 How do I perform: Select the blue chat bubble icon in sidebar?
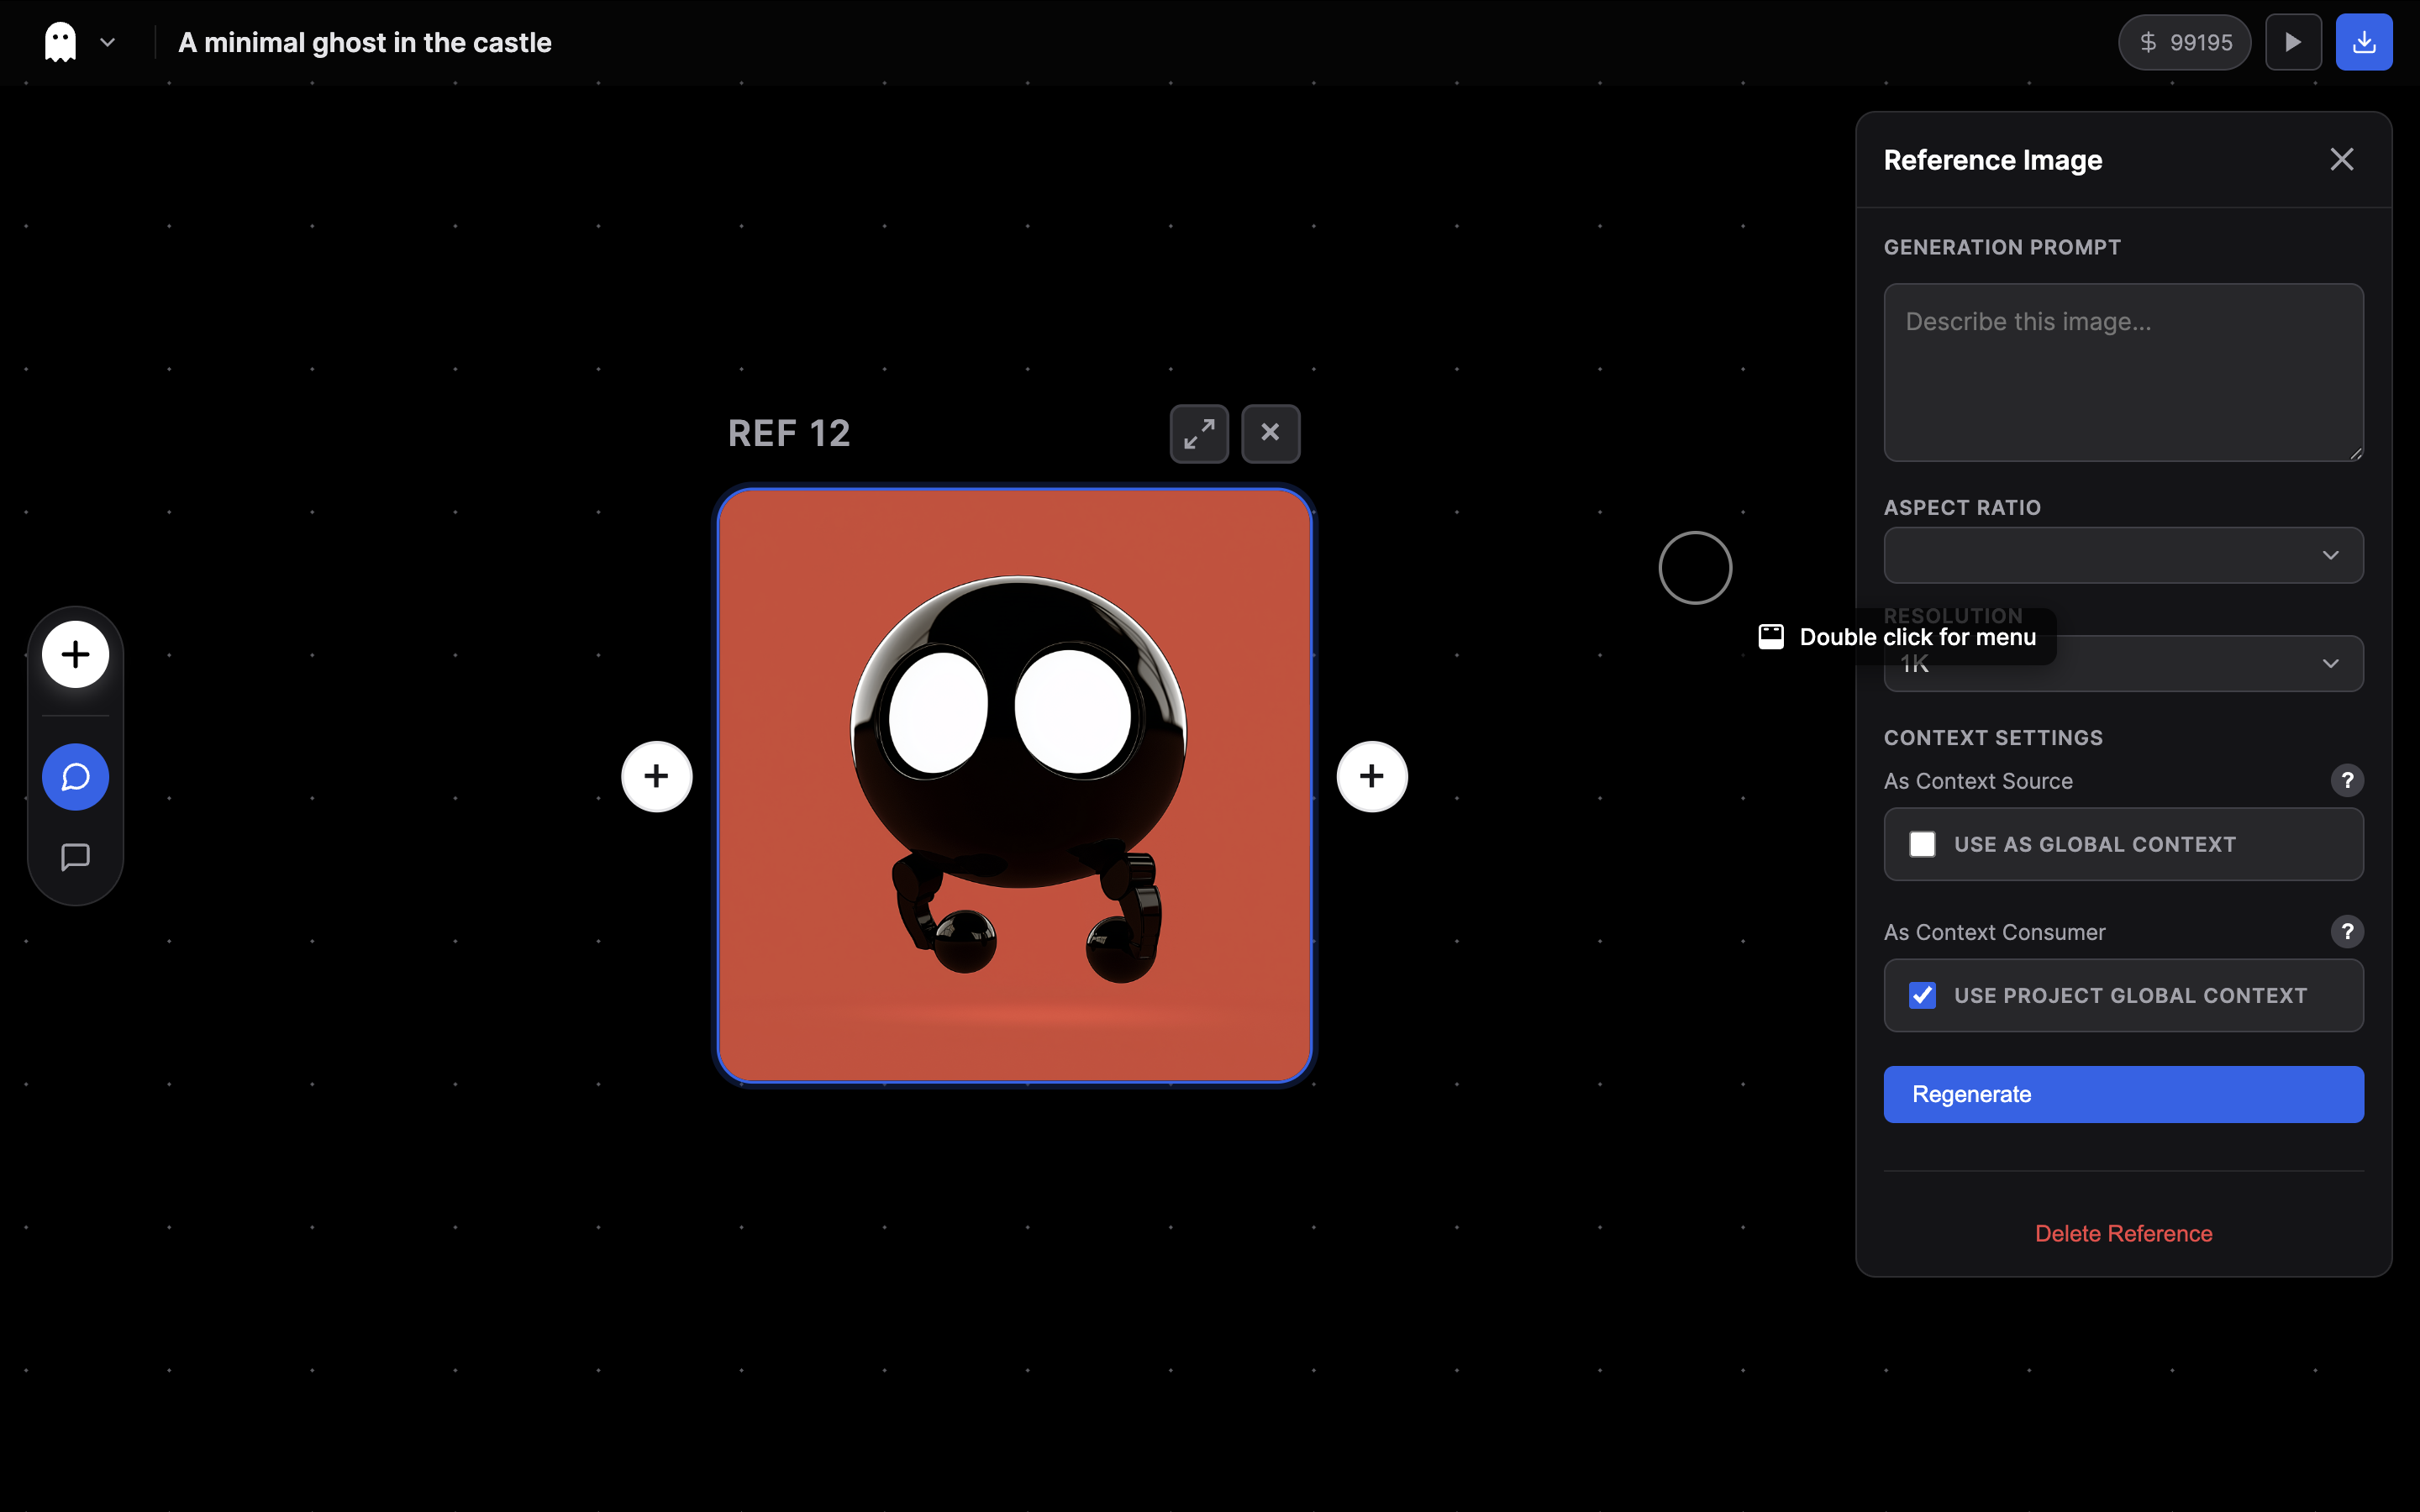pos(75,776)
